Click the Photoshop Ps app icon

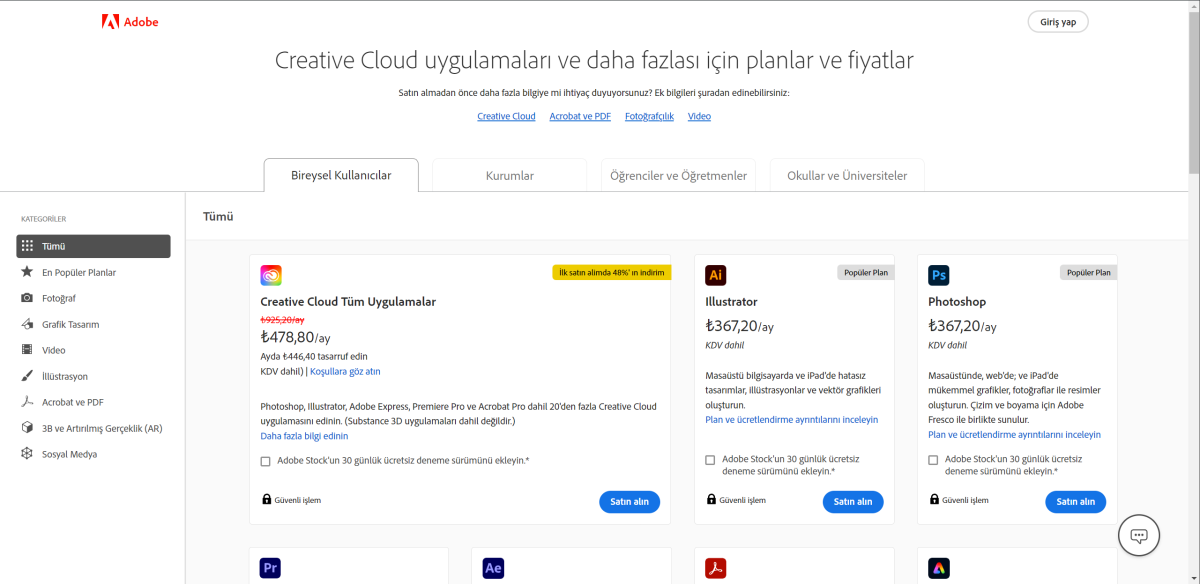point(939,275)
